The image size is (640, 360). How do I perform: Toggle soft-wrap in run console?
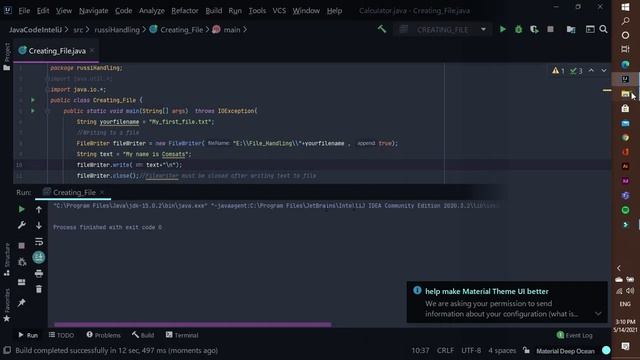click(x=39, y=242)
